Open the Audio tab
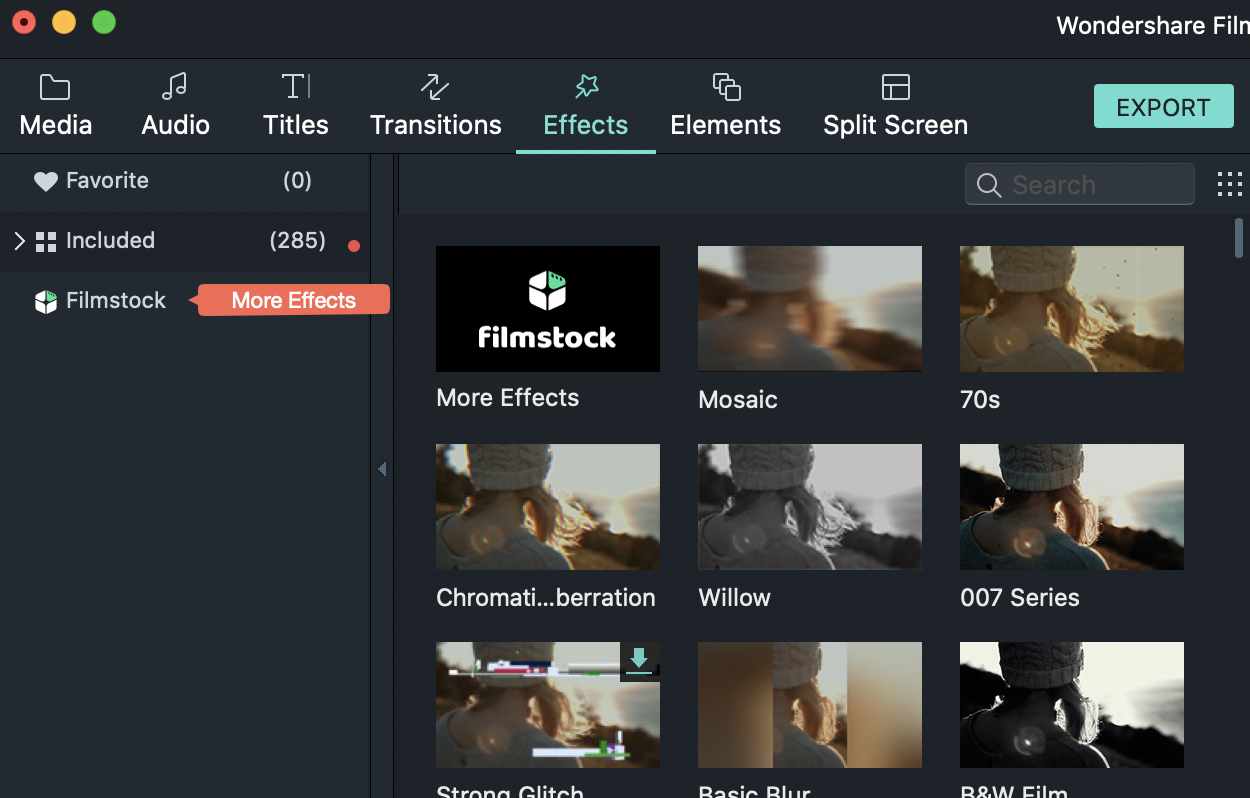1250x798 pixels. 175,106
